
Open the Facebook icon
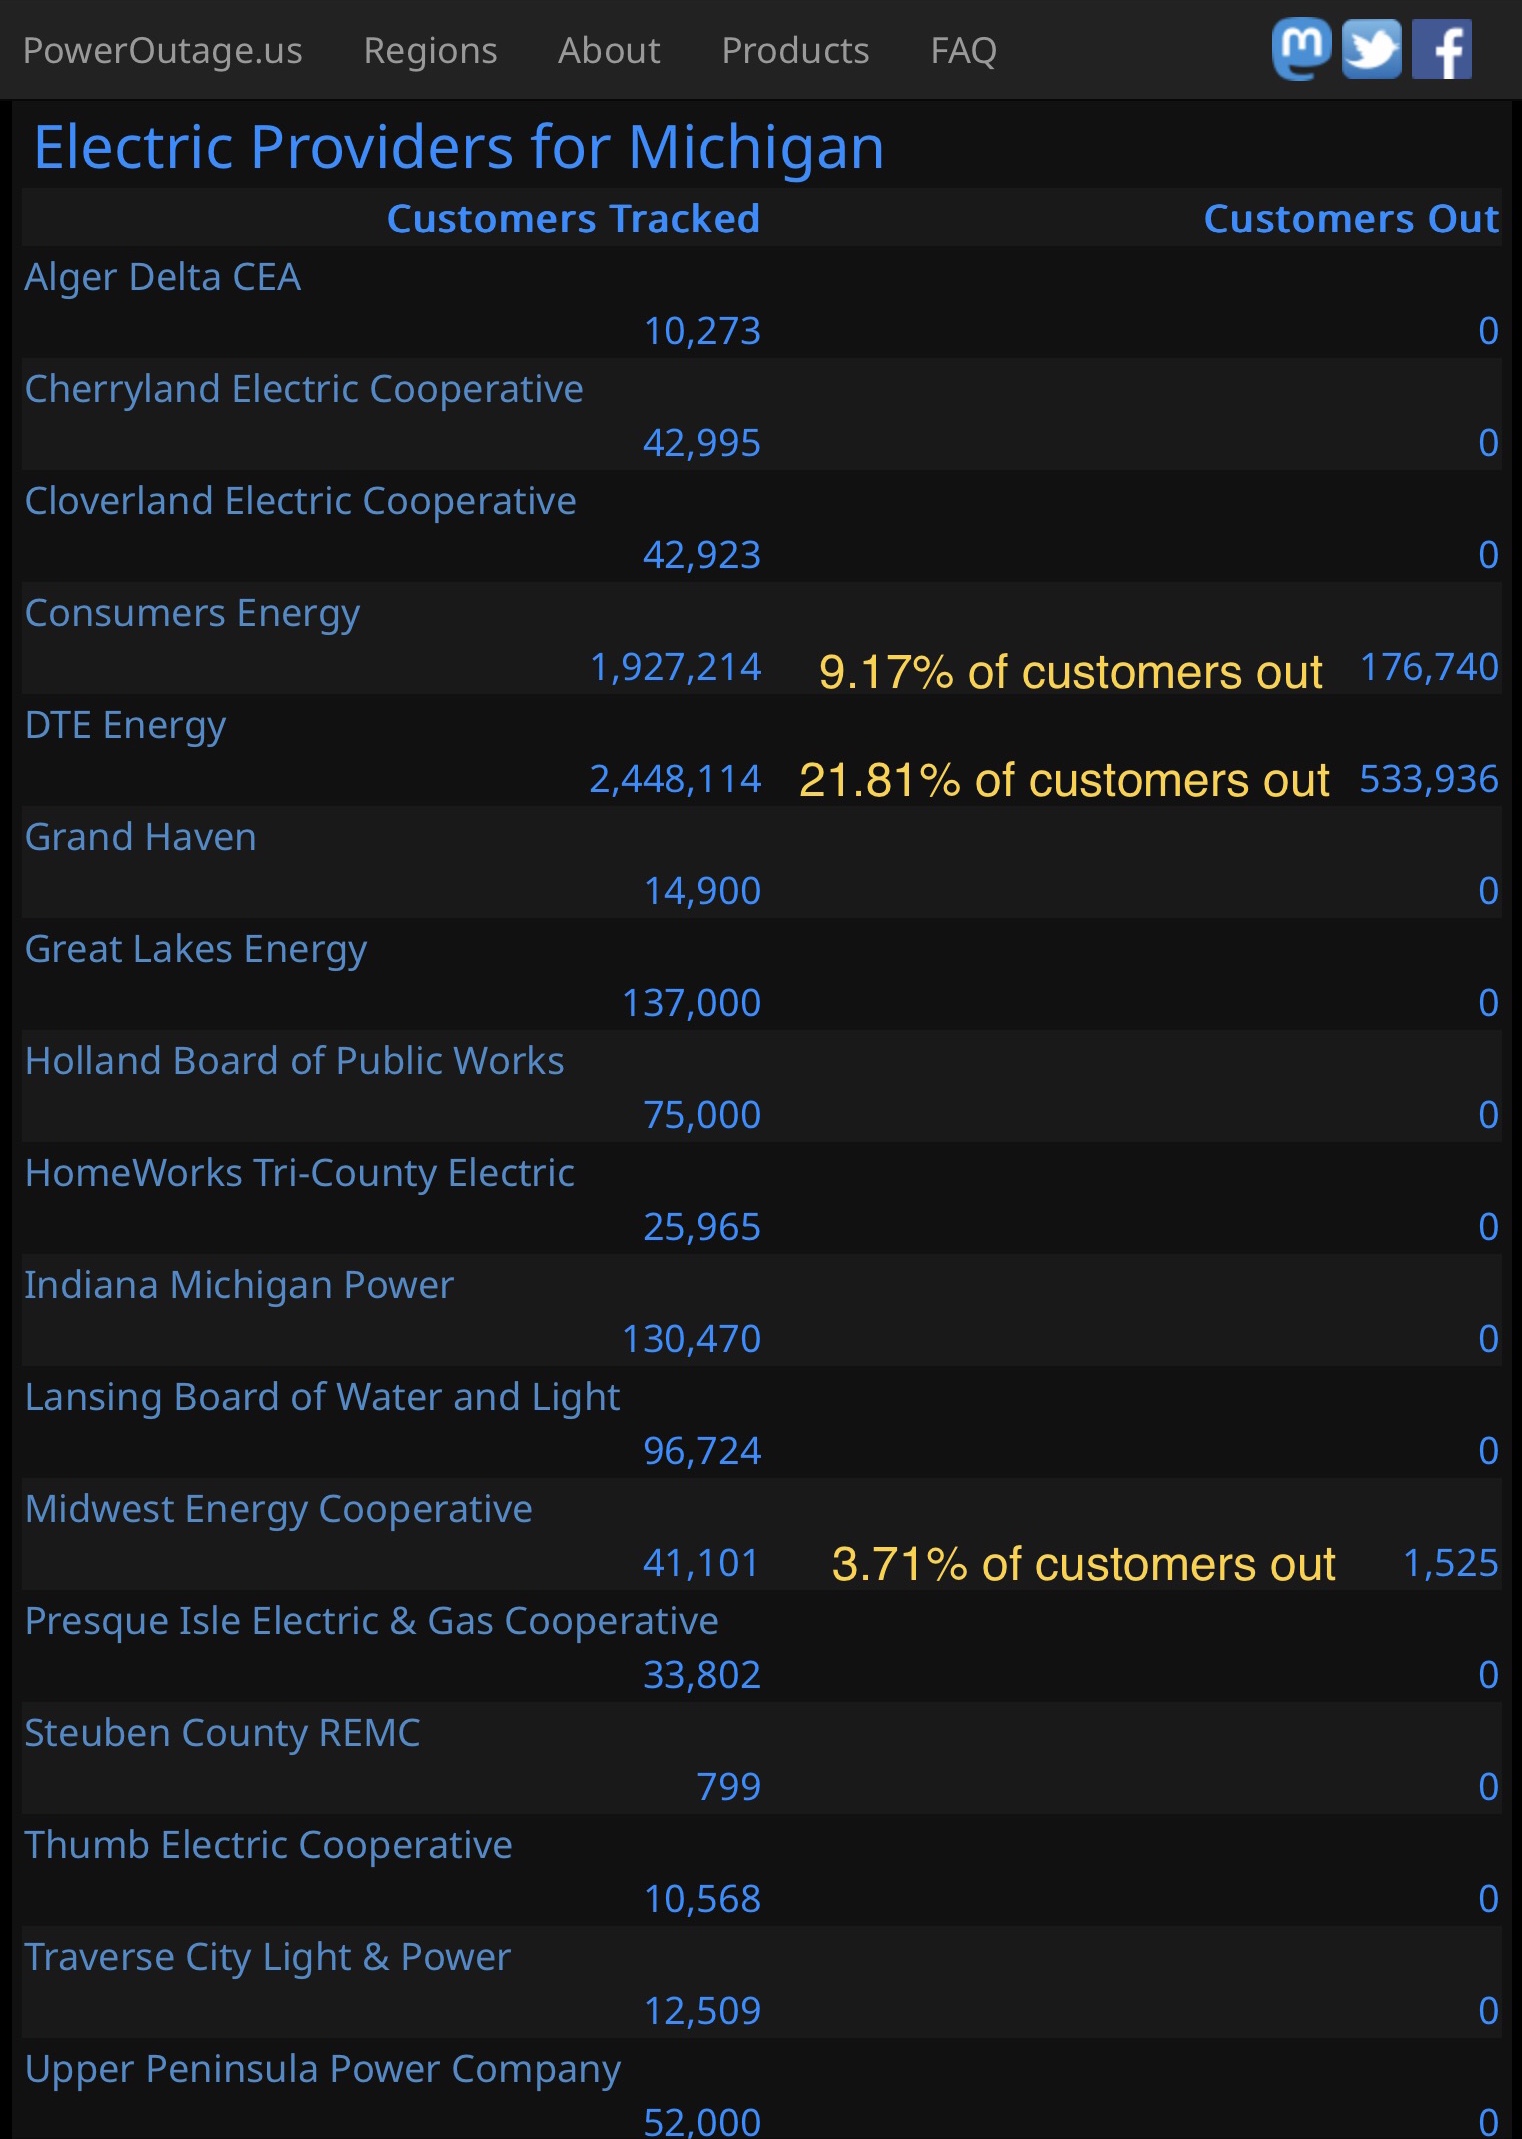(1441, 49)
